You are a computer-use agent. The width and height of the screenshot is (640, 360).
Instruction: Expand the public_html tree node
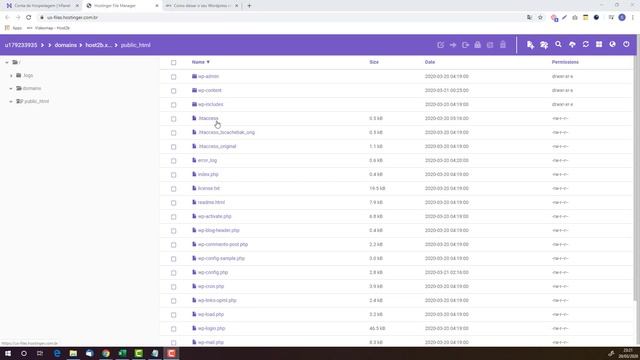(x=11, y=102)
